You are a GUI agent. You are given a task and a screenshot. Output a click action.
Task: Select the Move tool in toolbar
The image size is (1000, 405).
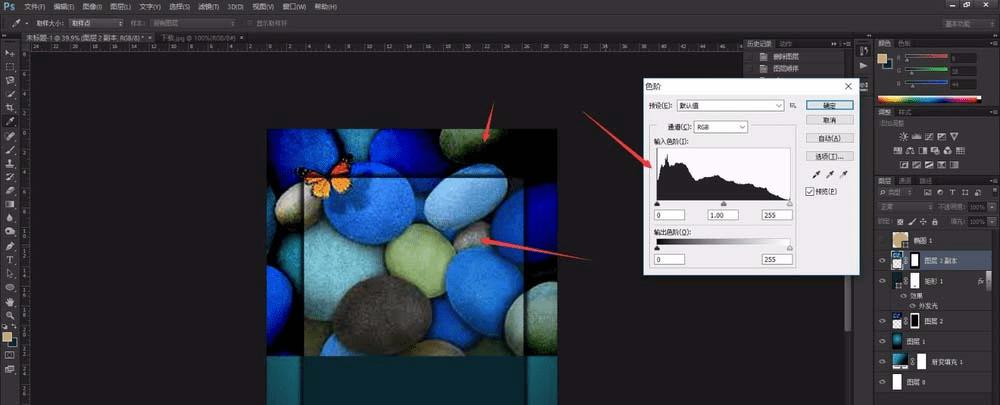point(10,53)
